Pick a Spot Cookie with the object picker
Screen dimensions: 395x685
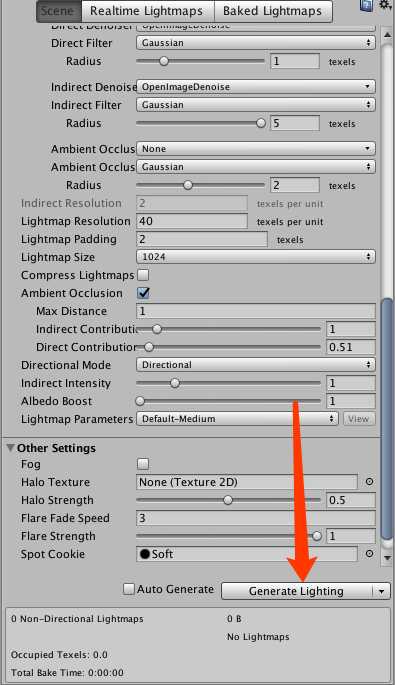[x=369, y=554]
